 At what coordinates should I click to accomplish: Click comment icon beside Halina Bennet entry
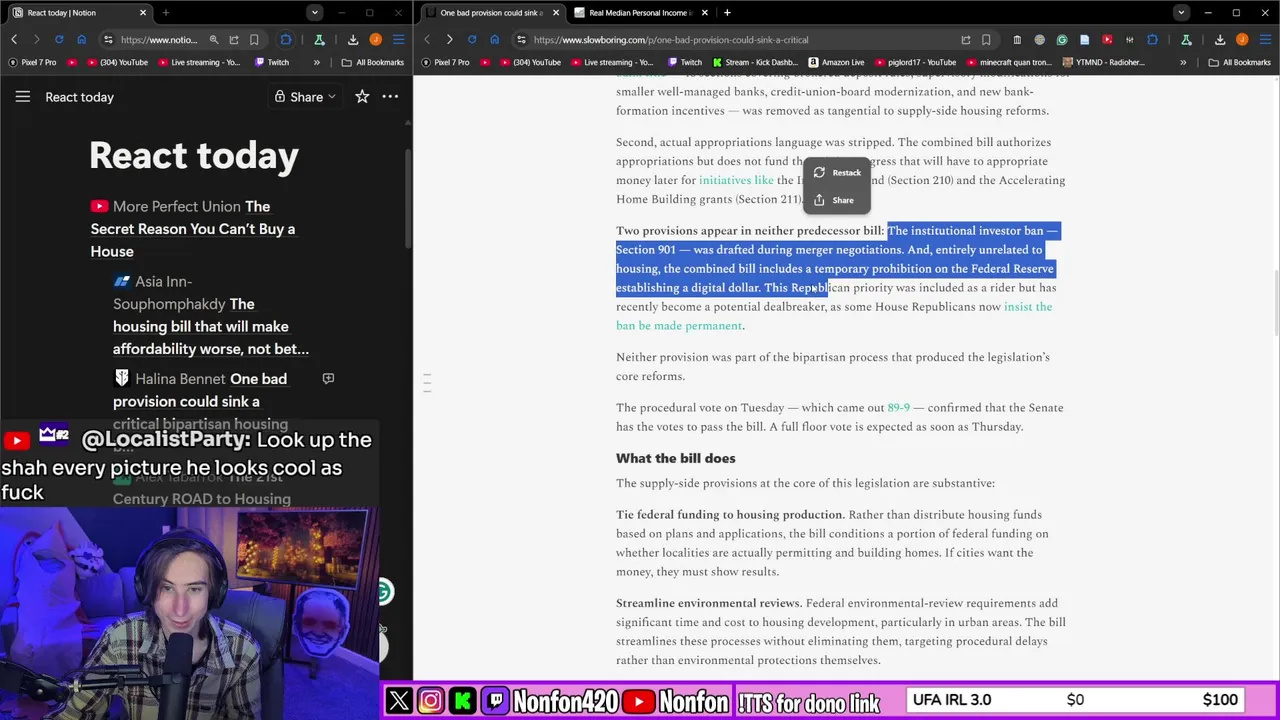pyautogui.click(x=328, y=379)
